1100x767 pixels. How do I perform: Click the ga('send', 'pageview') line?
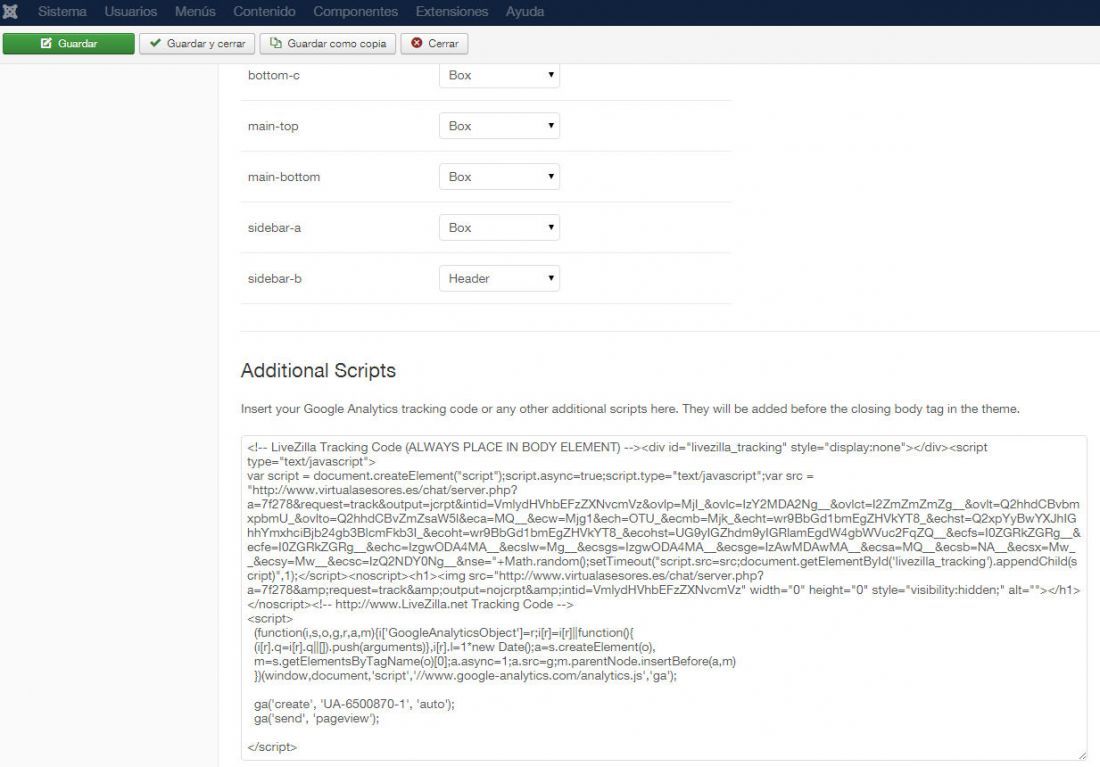coord(316,719)
